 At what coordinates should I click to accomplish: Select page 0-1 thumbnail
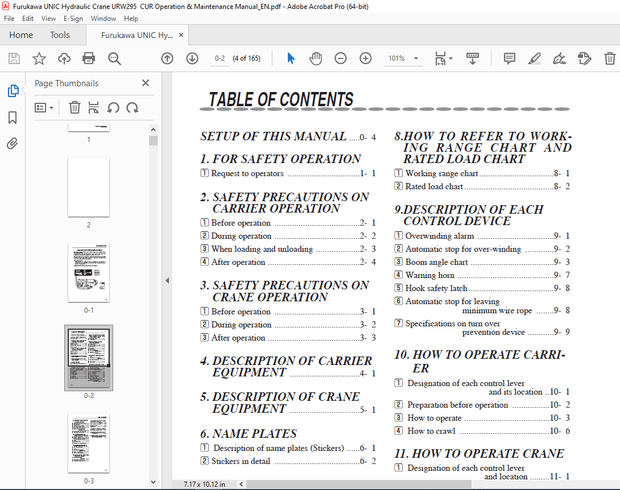point(89,273)
